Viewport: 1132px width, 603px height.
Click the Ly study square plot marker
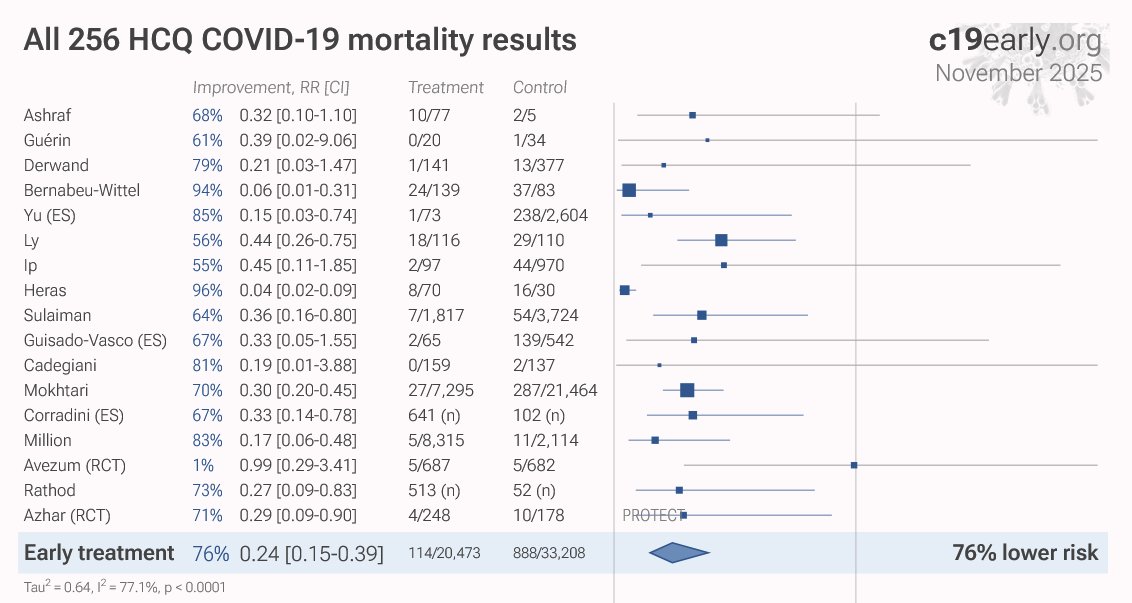click(x=721, y=240)
